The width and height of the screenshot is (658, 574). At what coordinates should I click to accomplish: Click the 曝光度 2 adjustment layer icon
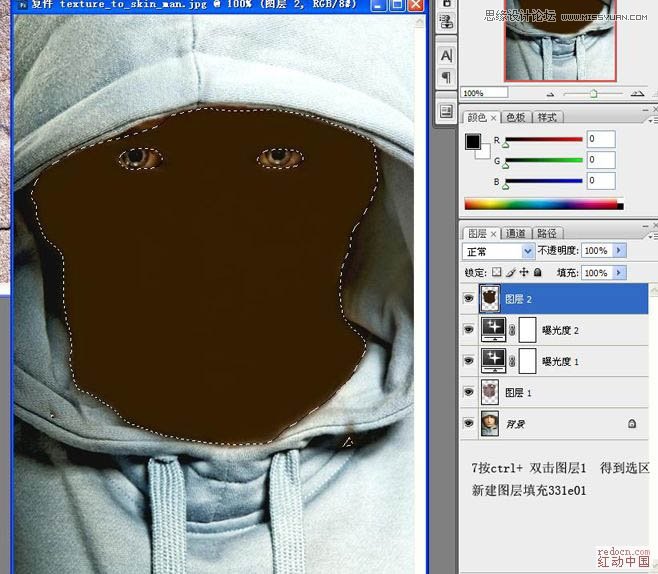[x=494, y=329]
